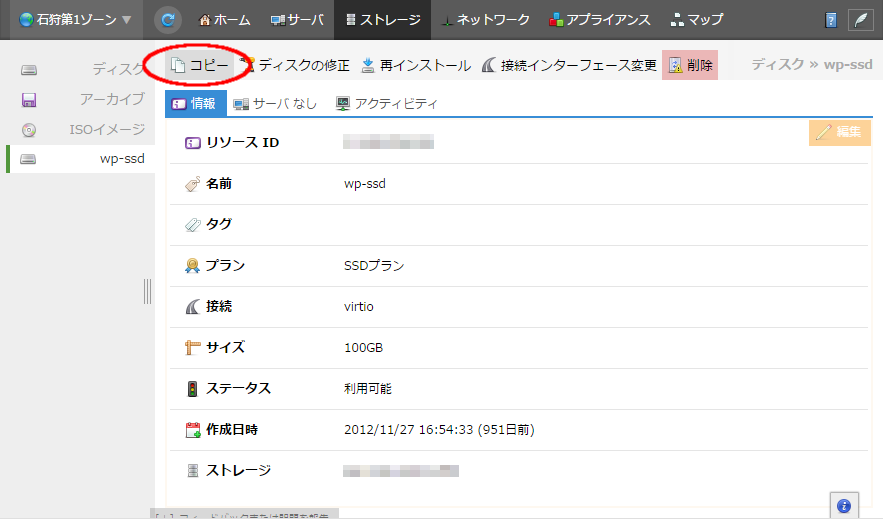Screen dimensions: 883x519
Task: Select アプライアンス in the top navigation
Action: pos(599,20)
